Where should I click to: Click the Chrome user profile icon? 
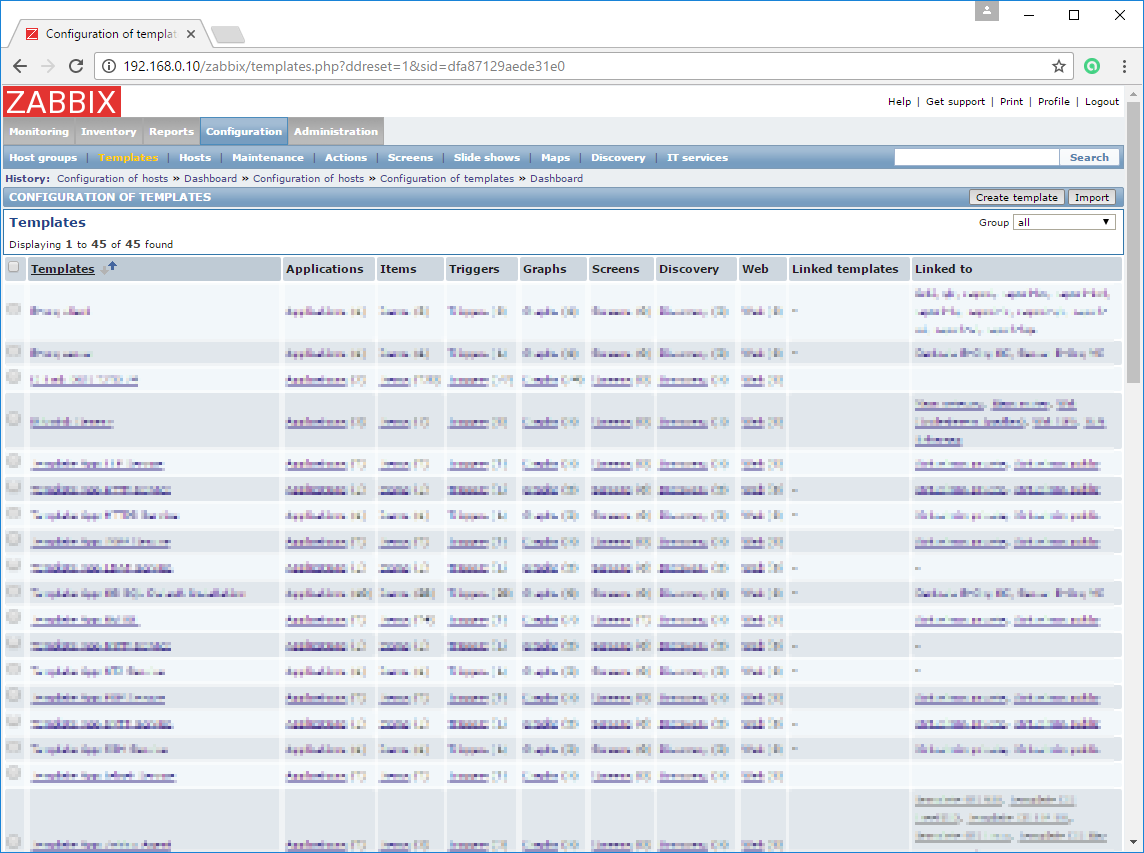point(986,11)
